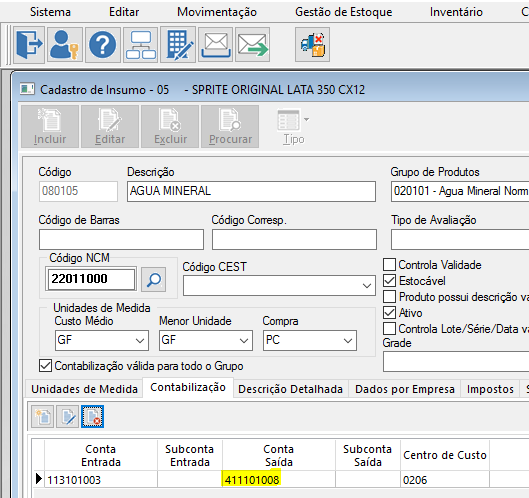Click the building with pencil icon
529x498 pixels.
178,45
